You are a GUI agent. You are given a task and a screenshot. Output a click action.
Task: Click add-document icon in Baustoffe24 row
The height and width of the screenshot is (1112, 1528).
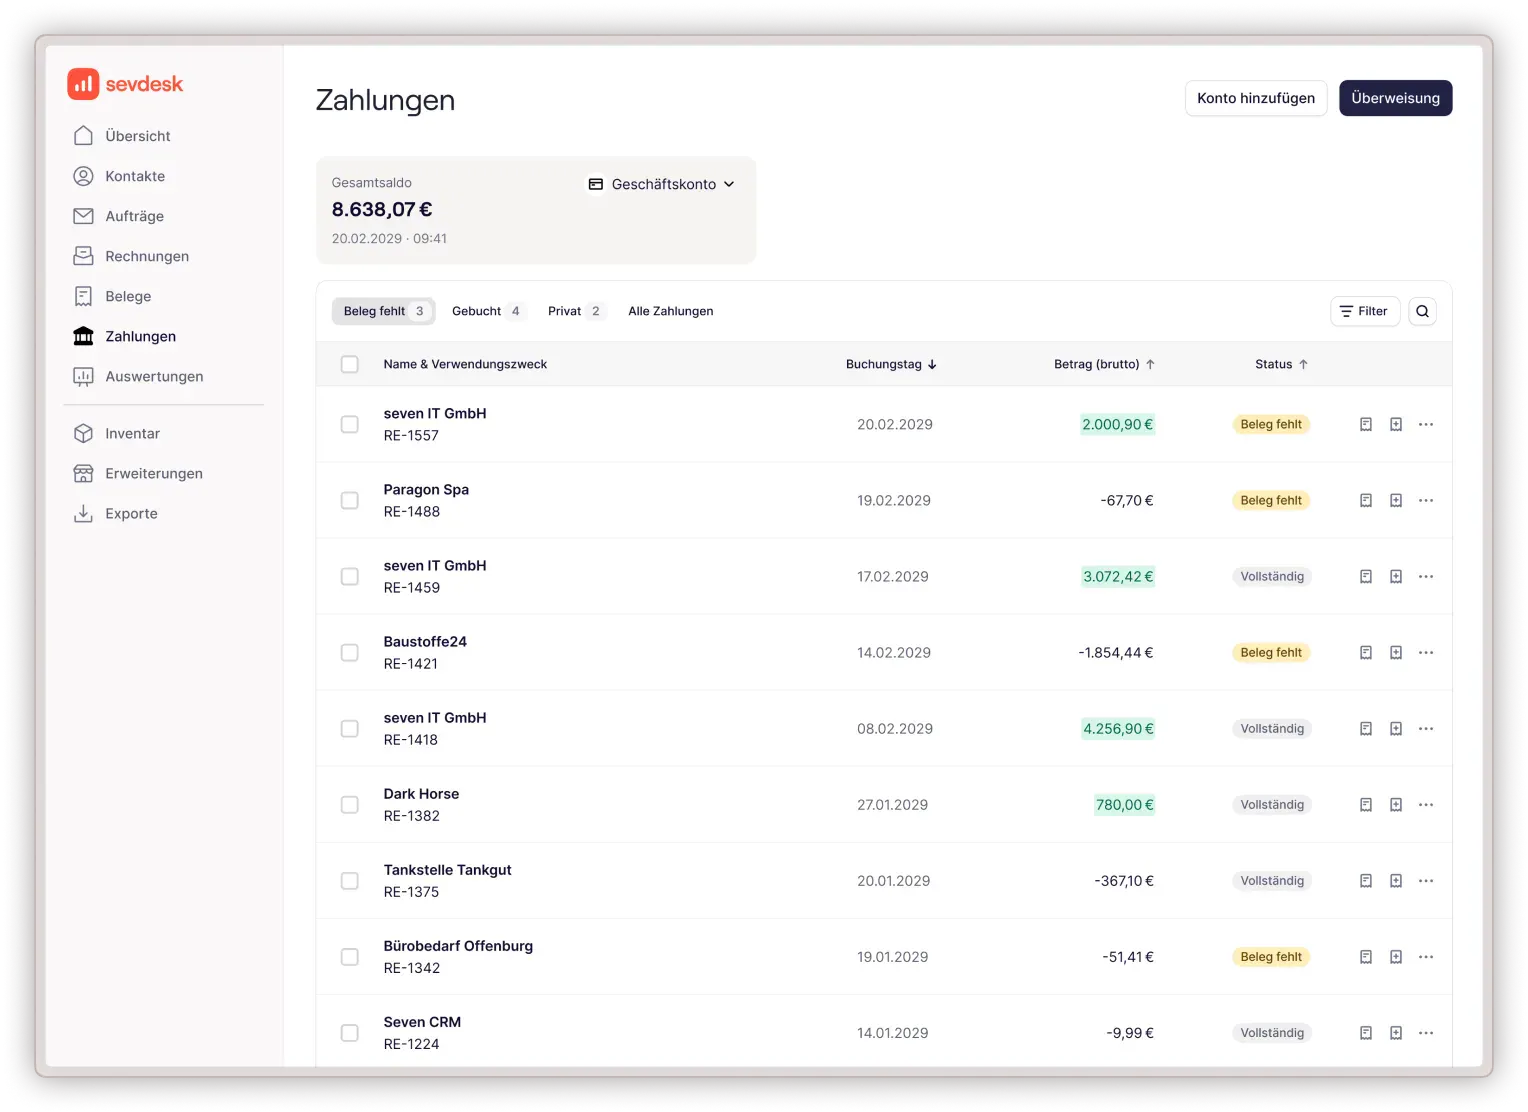(x=1396, y=652)
